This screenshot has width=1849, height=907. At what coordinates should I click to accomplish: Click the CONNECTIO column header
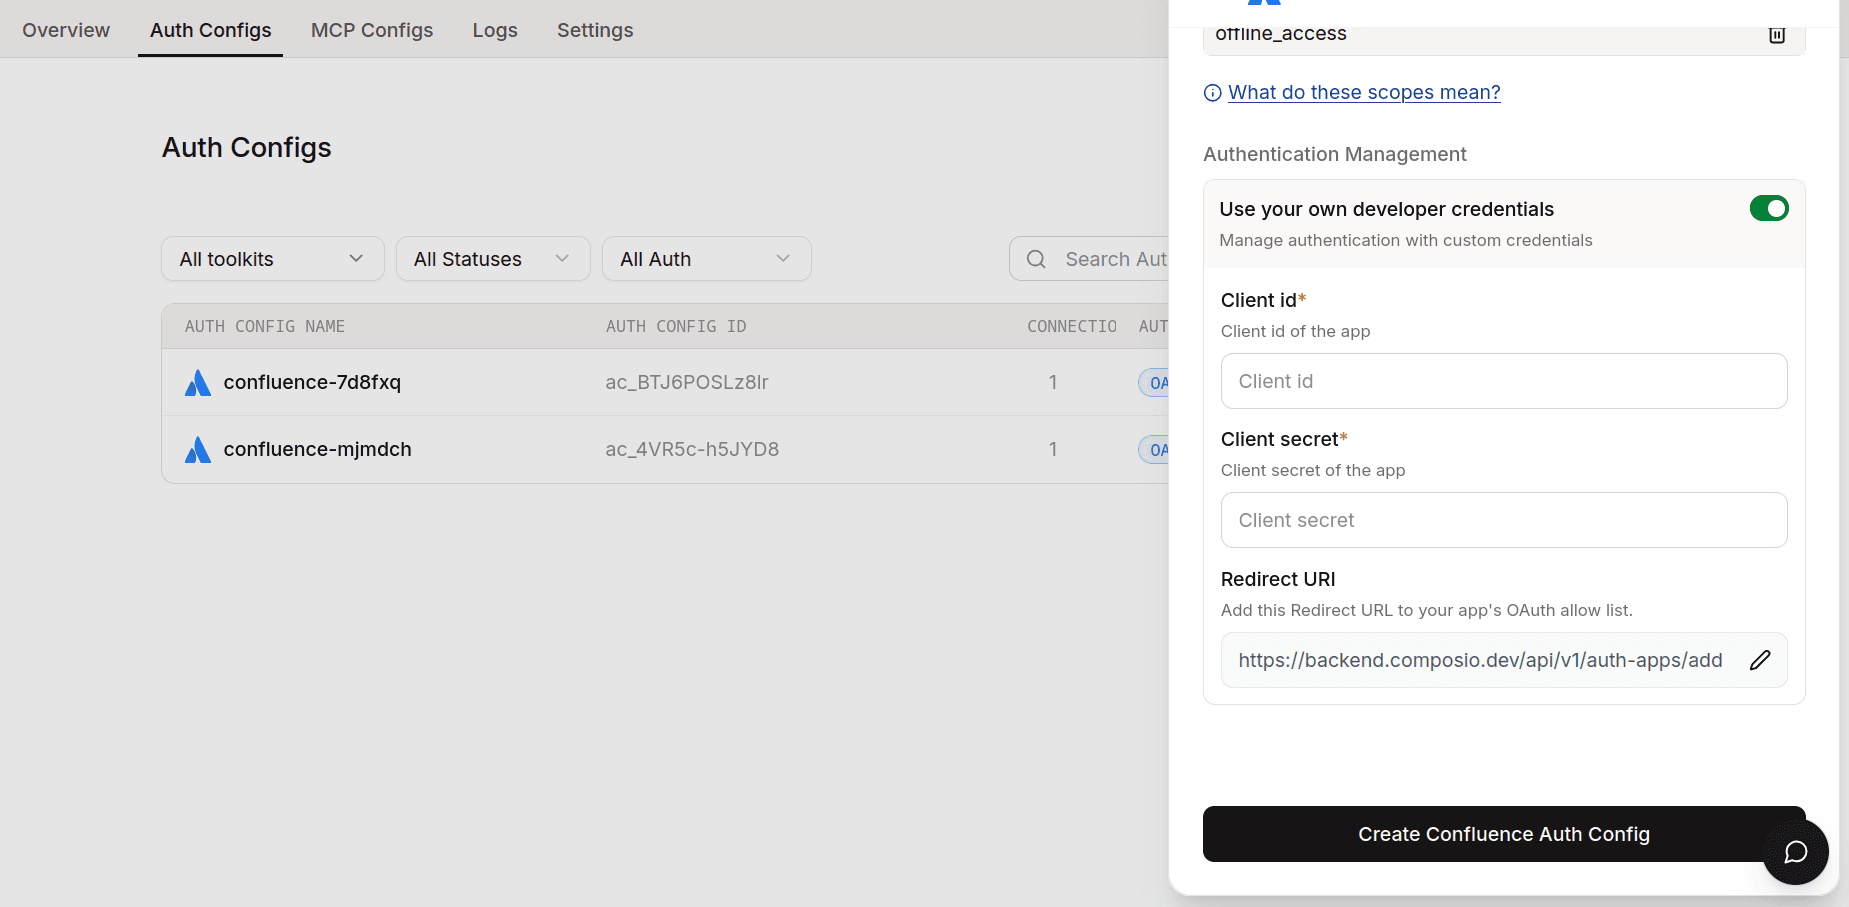click(1072, 326)
